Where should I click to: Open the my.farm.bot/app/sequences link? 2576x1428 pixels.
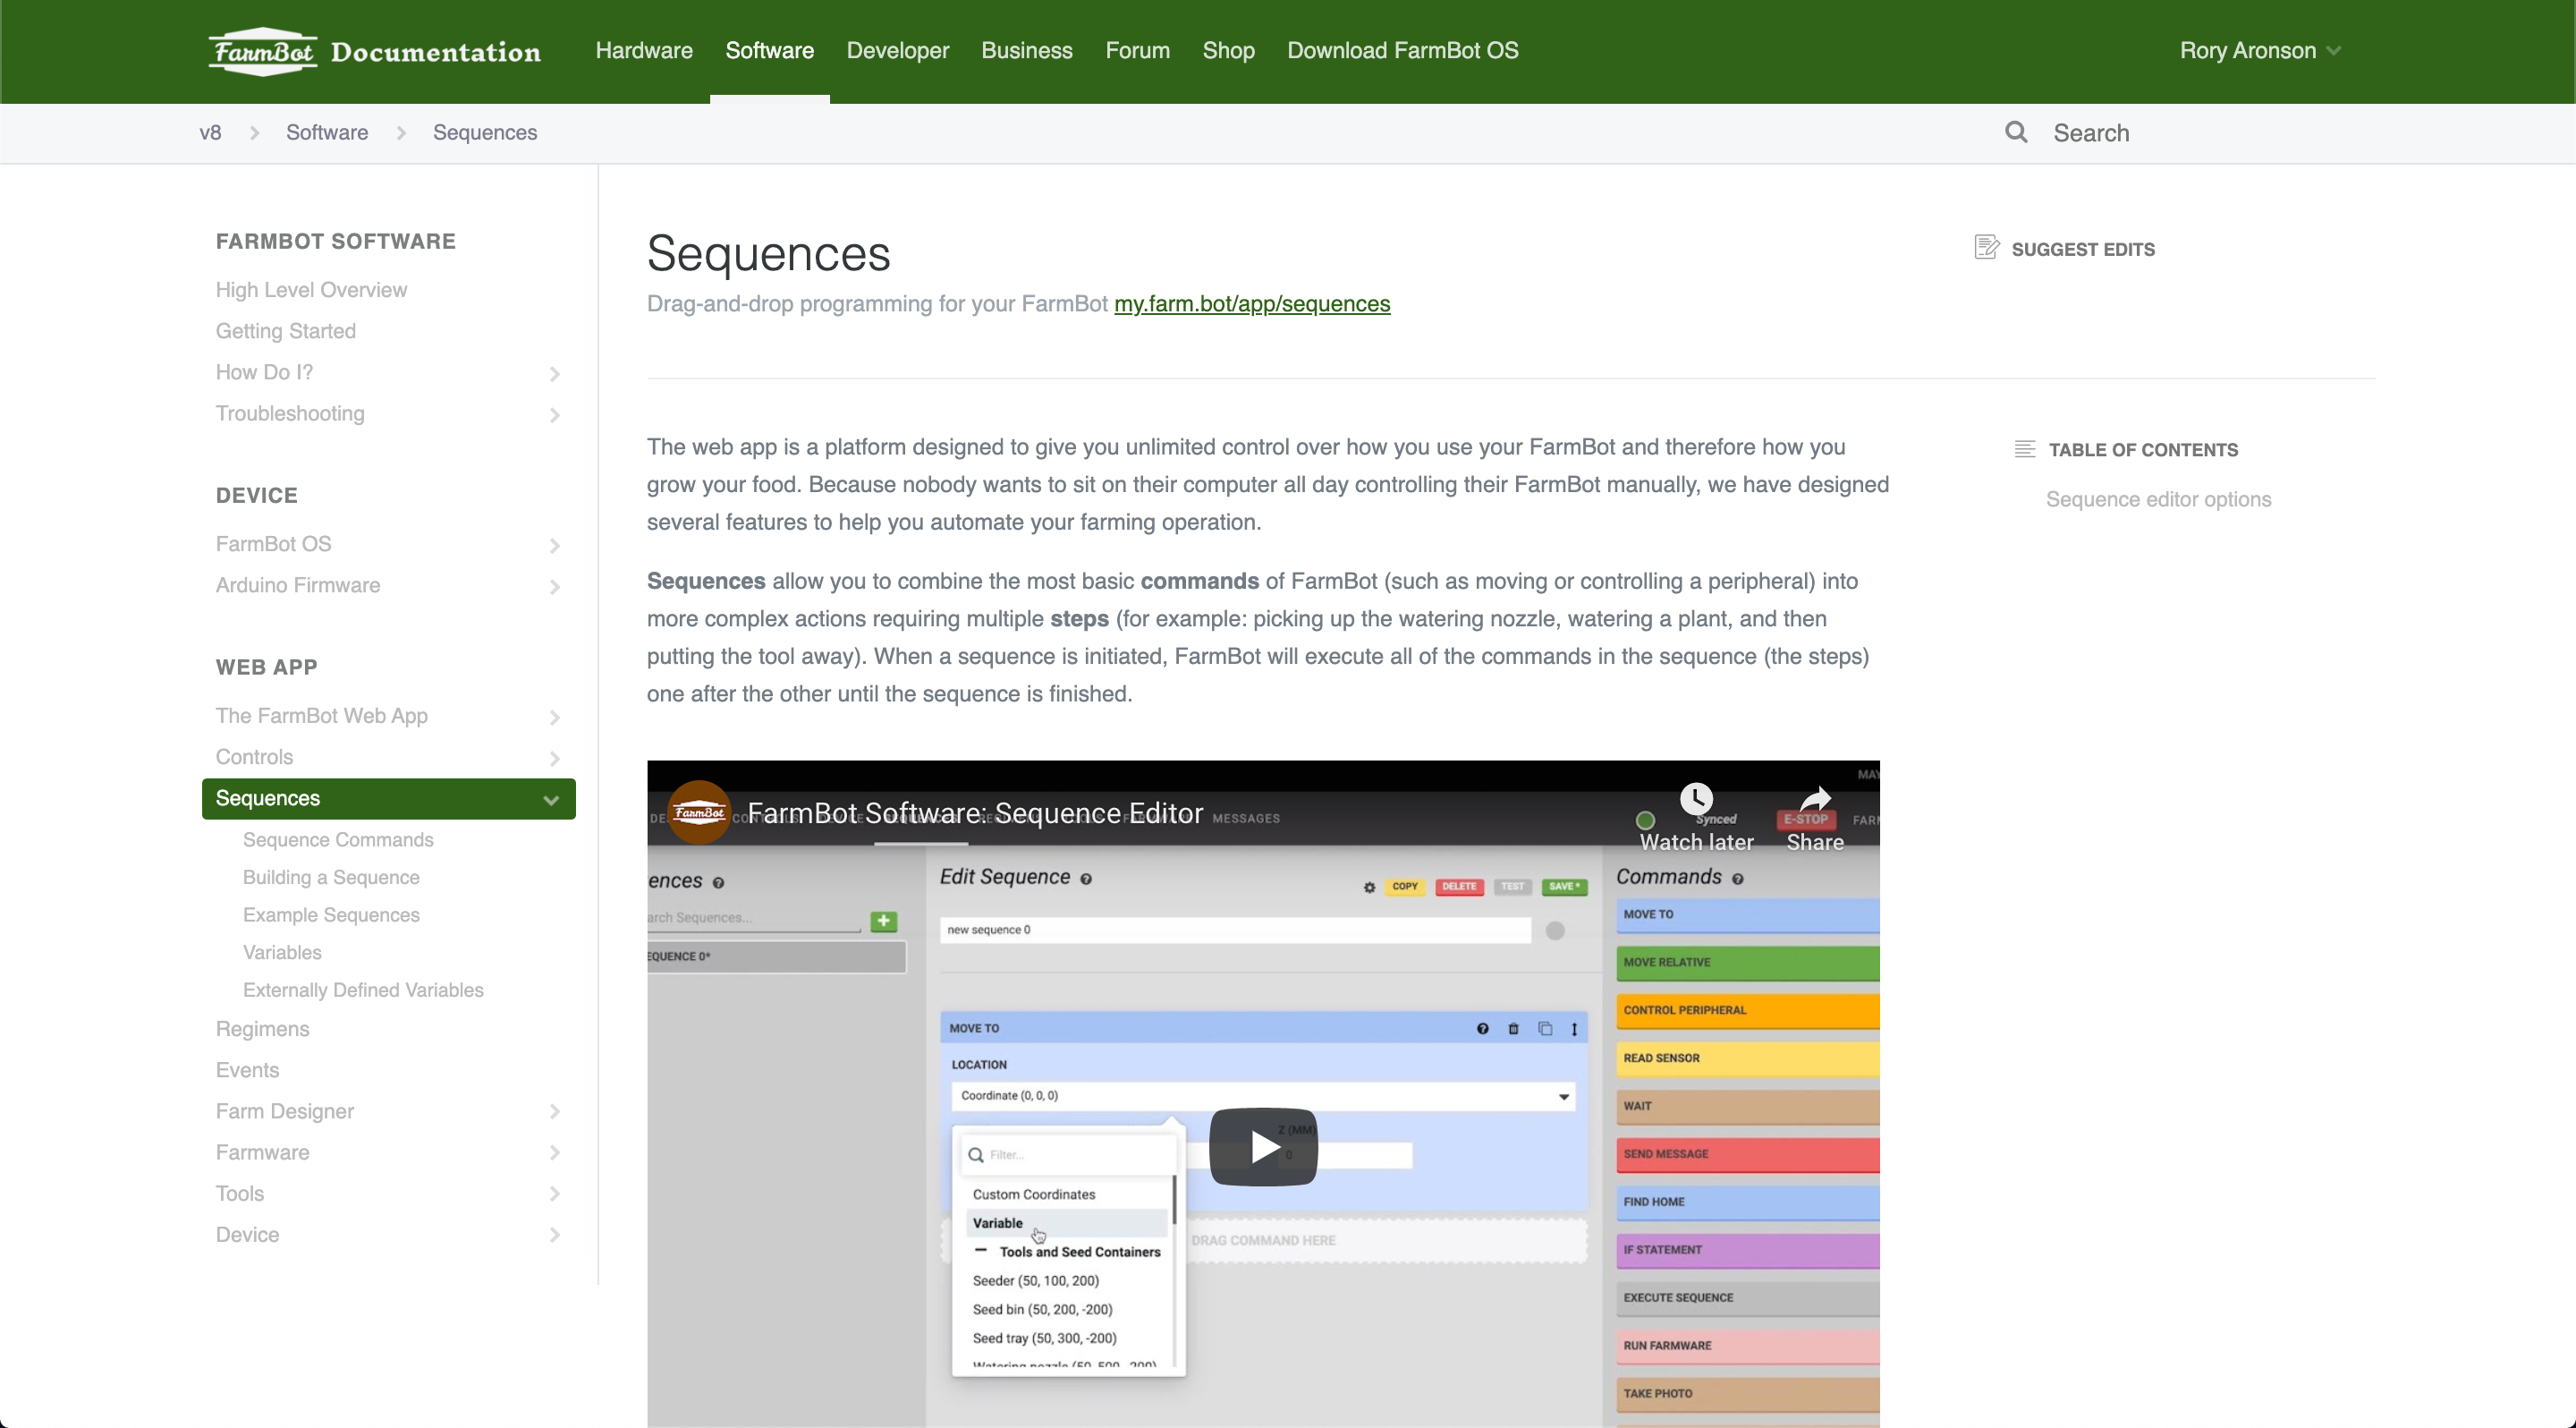(x=1251, y=304)
